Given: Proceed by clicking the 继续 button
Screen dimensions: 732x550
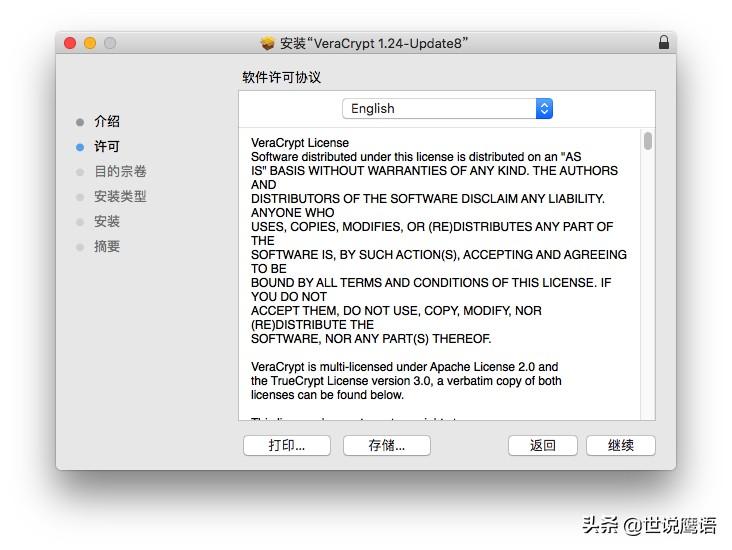Looking at the screenshot, I should pyautogui.click(x=621, y=445).
